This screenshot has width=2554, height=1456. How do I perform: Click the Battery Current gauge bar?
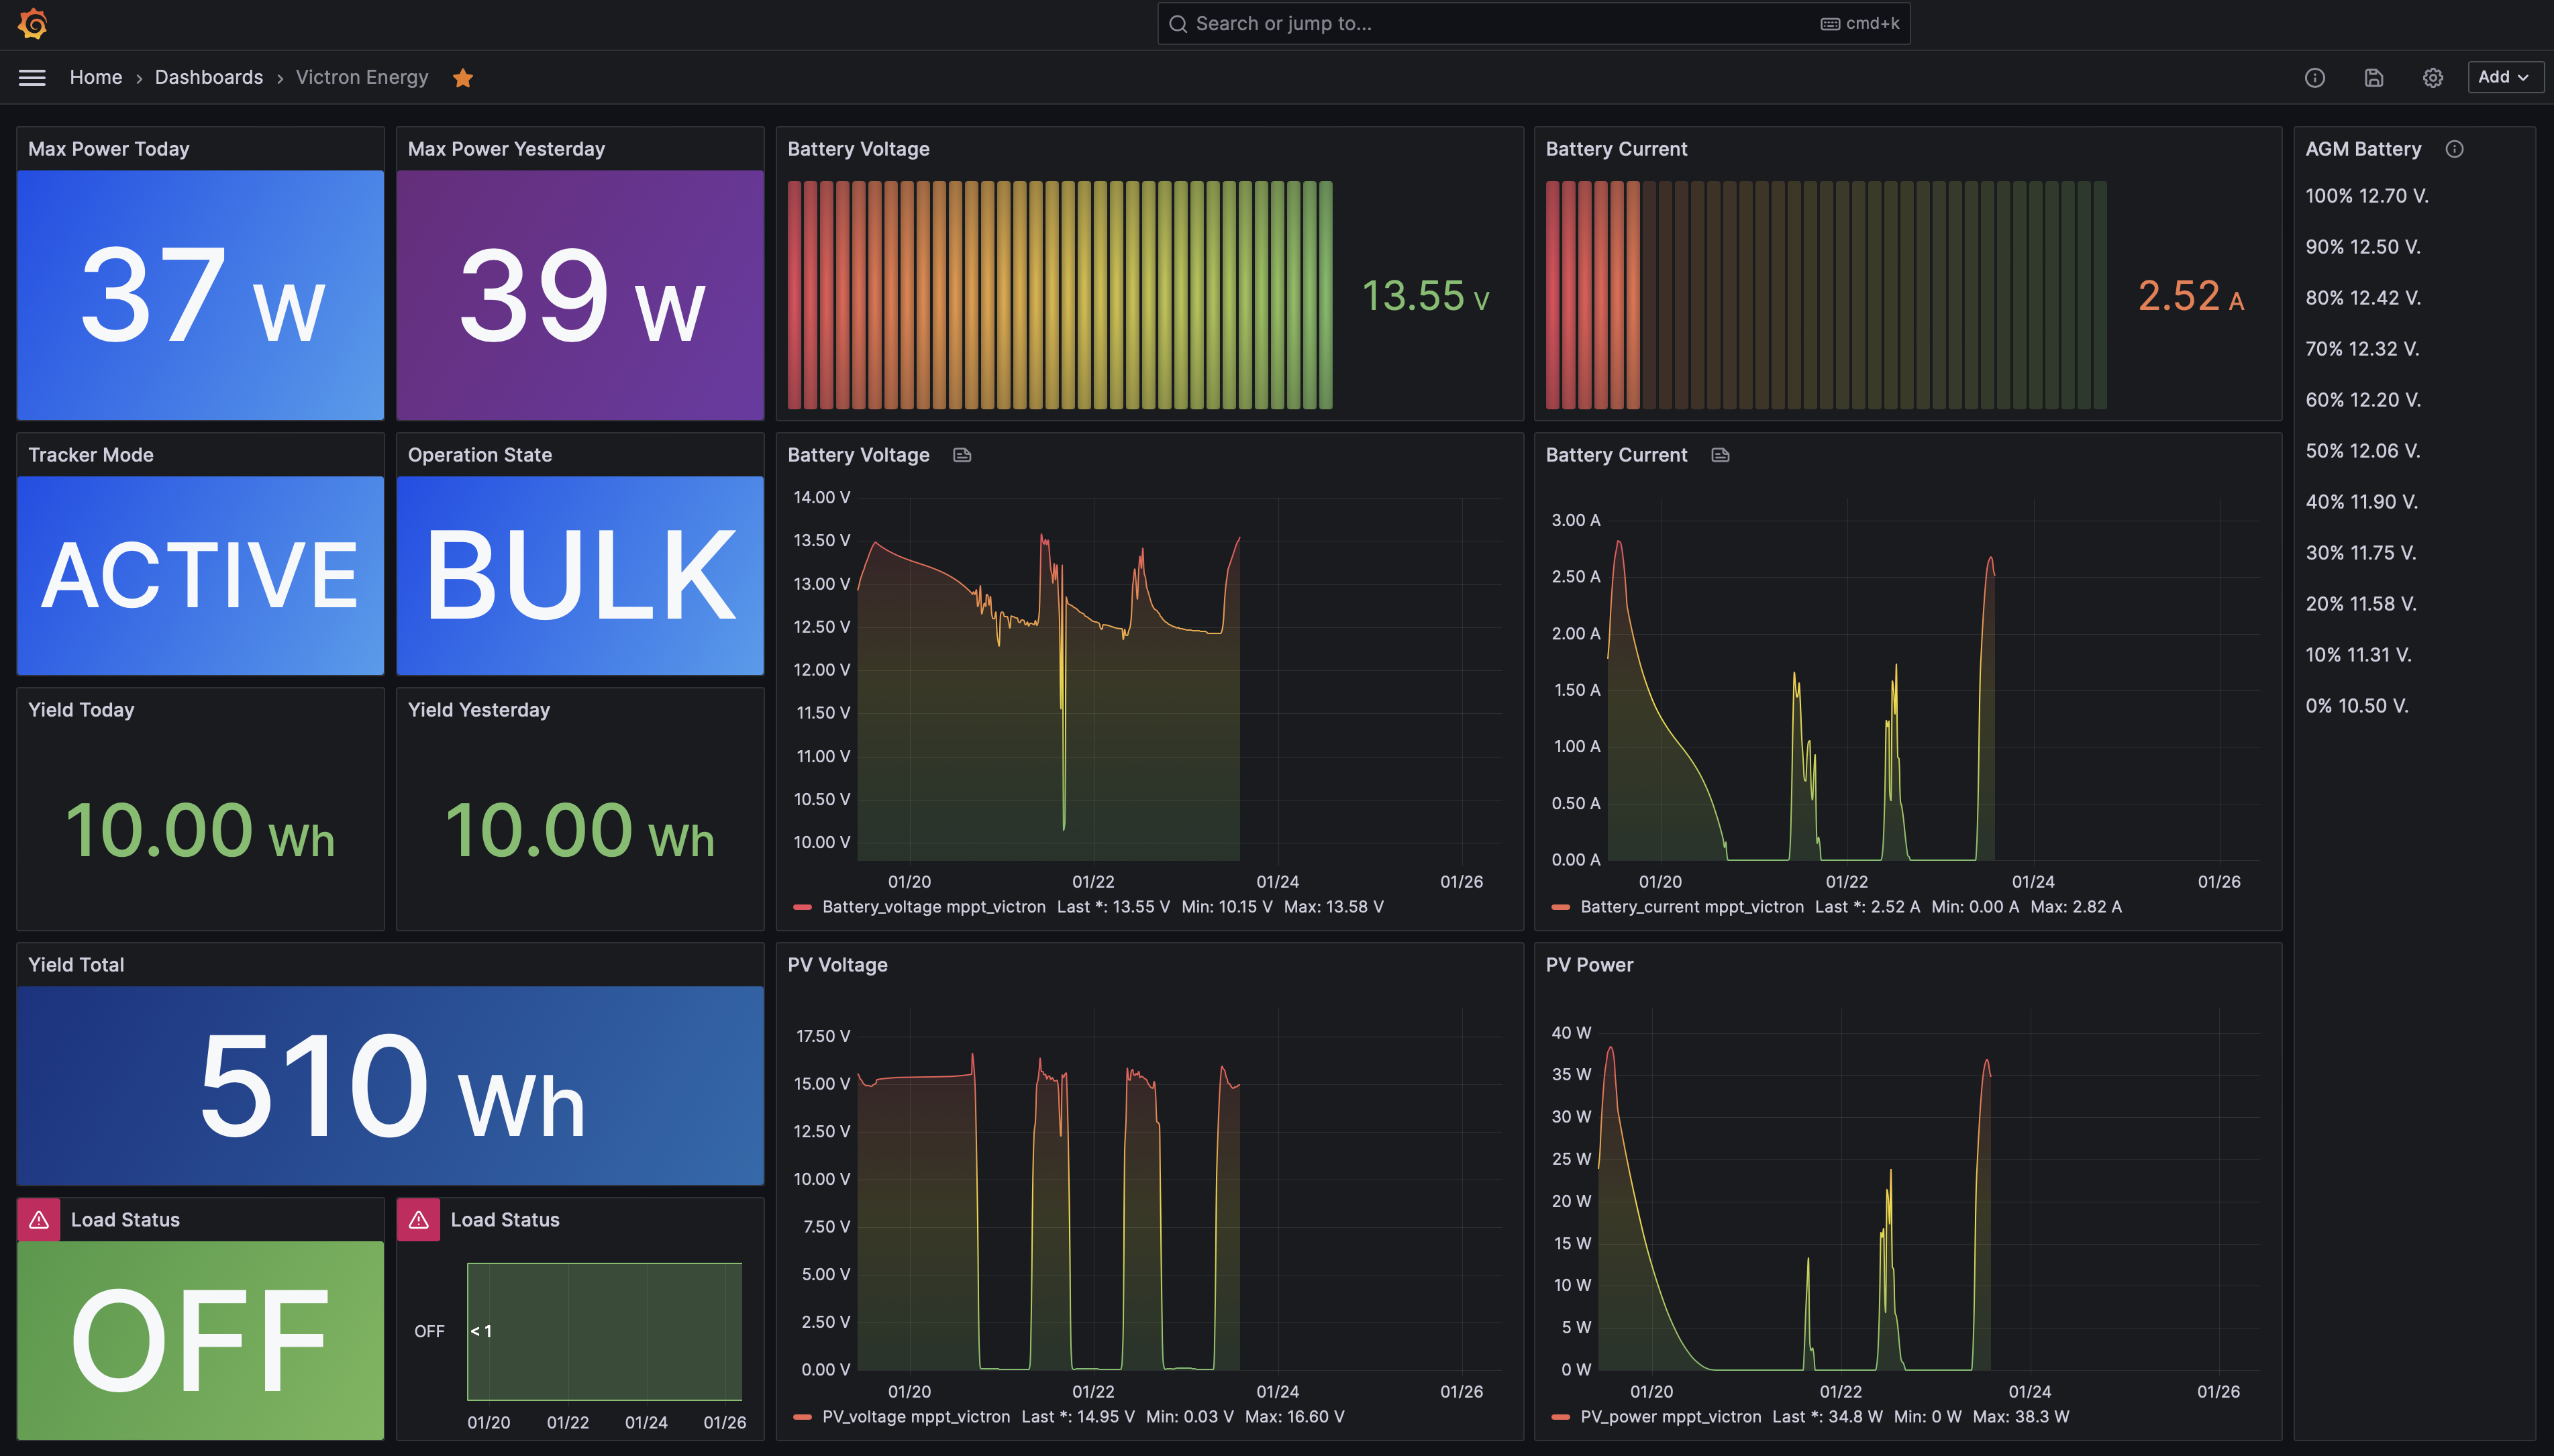pos(1826,295)
